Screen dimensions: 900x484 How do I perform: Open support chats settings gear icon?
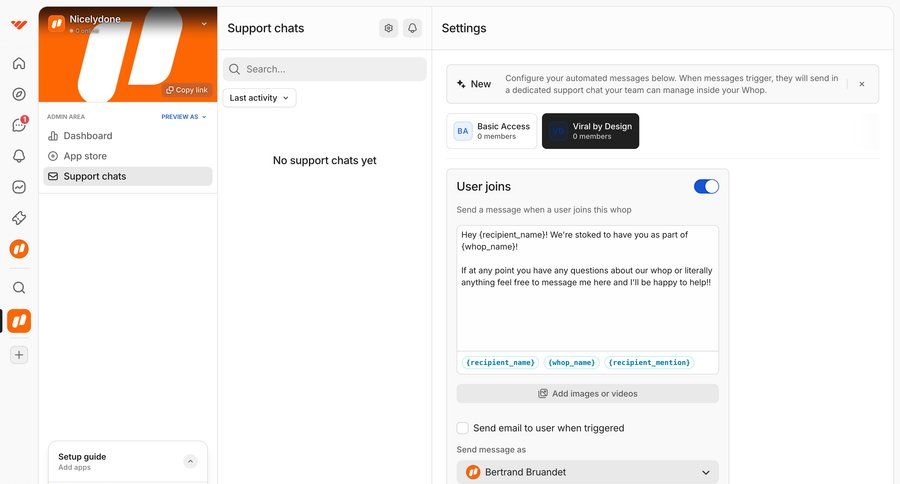click(x=389, y=28)
